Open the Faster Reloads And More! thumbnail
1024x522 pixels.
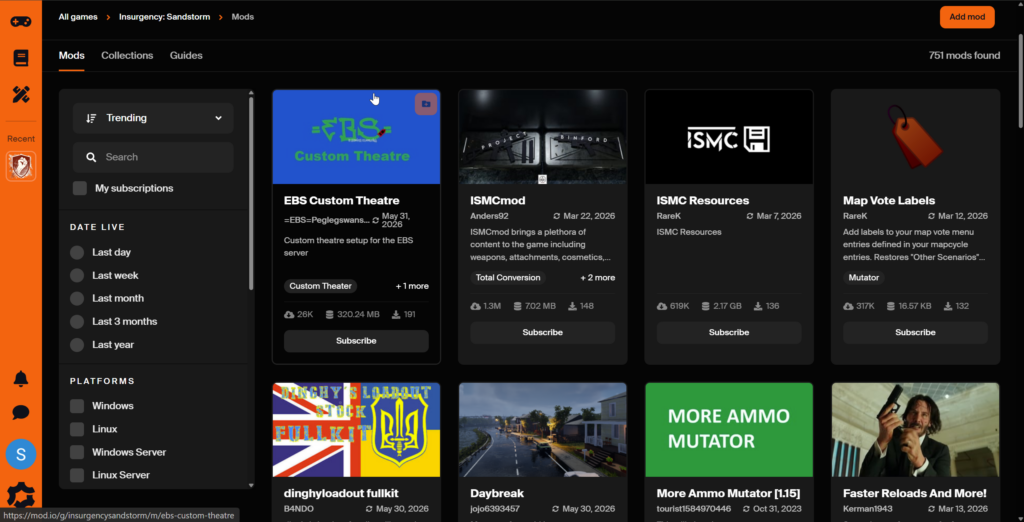915,430
